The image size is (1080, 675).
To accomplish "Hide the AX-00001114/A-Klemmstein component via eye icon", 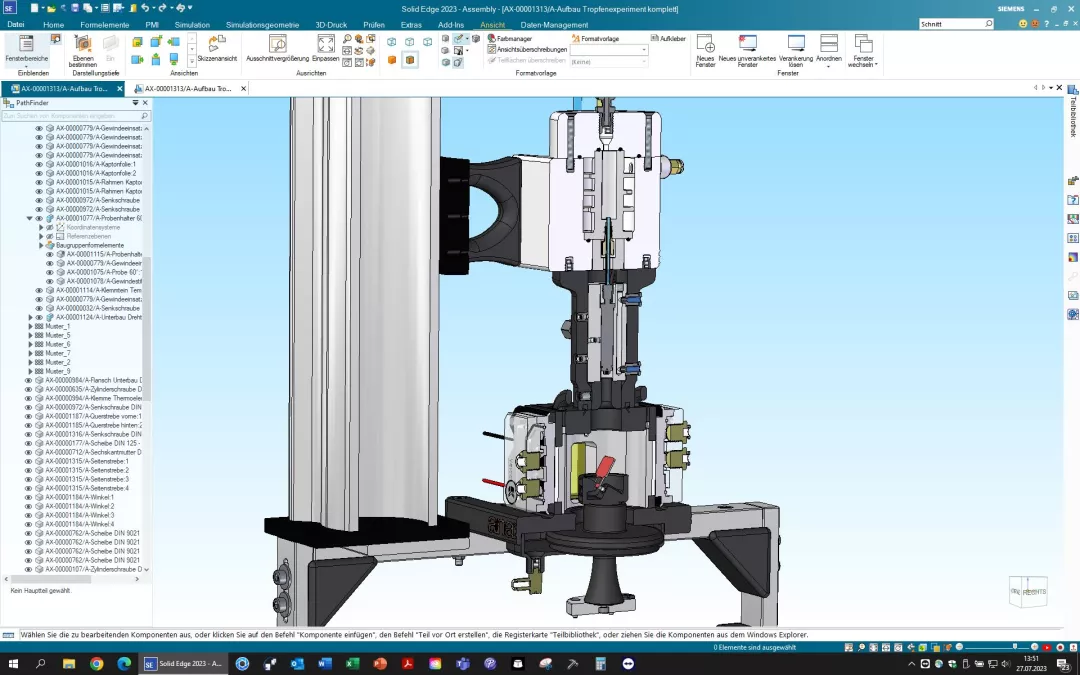I will click(x=39, y=290).
